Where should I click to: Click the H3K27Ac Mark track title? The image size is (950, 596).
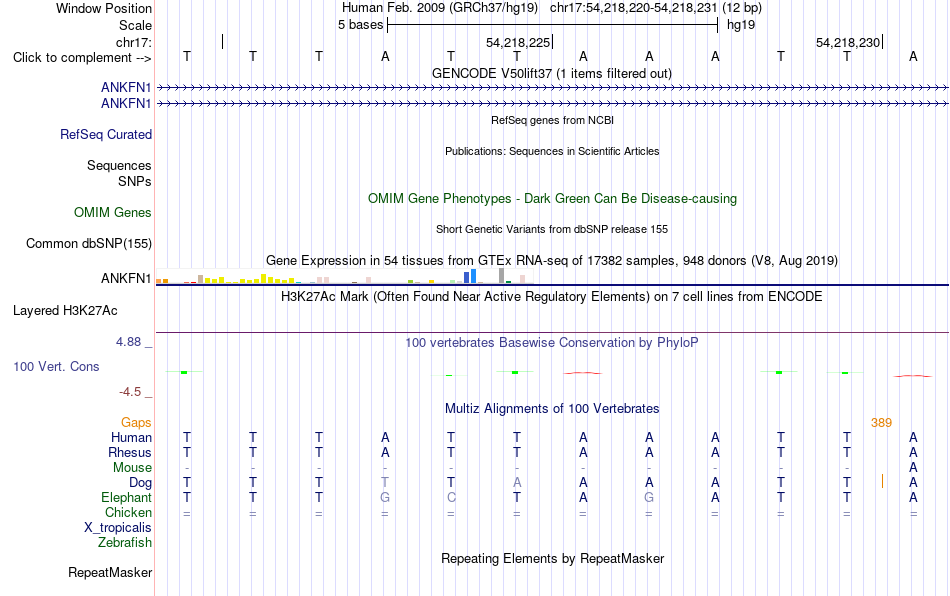[x=551, y=297]
